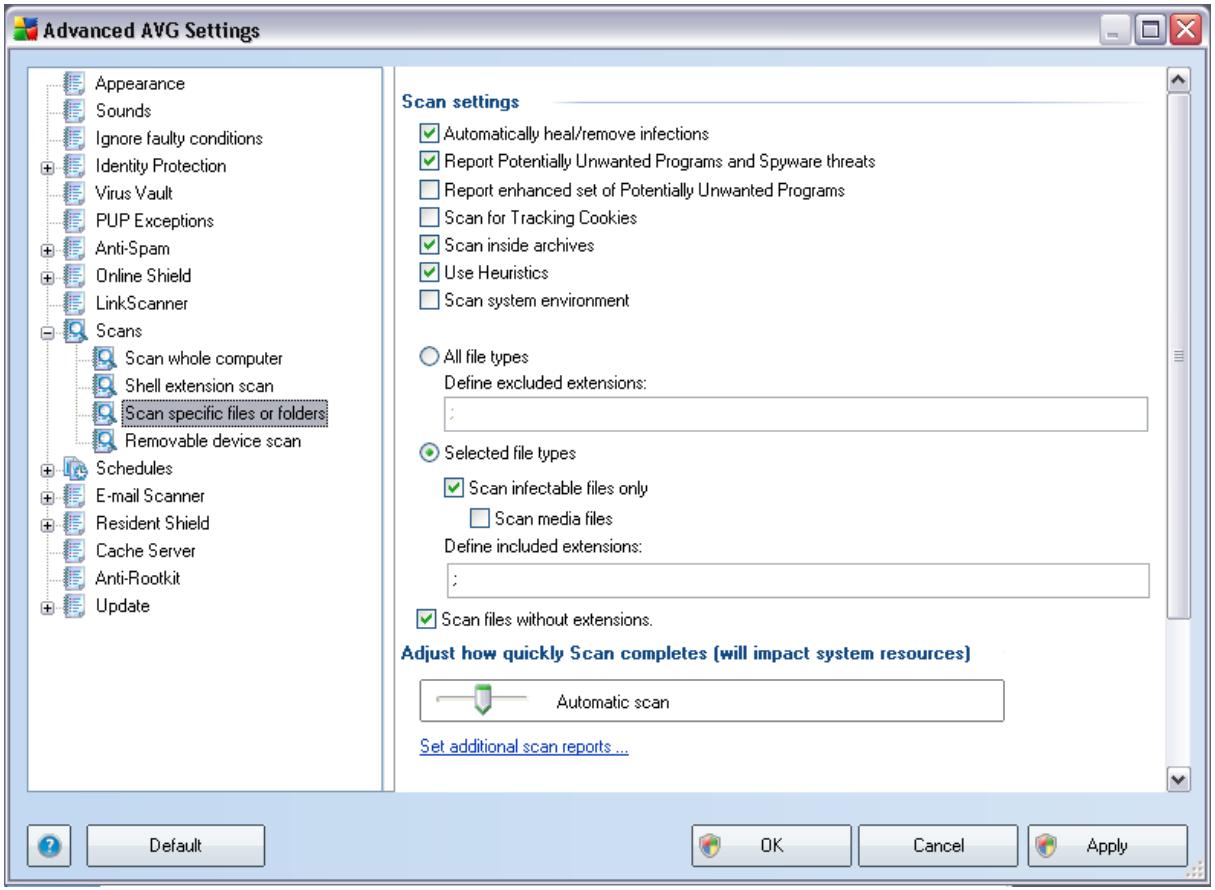Toggle Scan infectable files only
Screen dimensions: 1215x890
click(x=453, y=488)
